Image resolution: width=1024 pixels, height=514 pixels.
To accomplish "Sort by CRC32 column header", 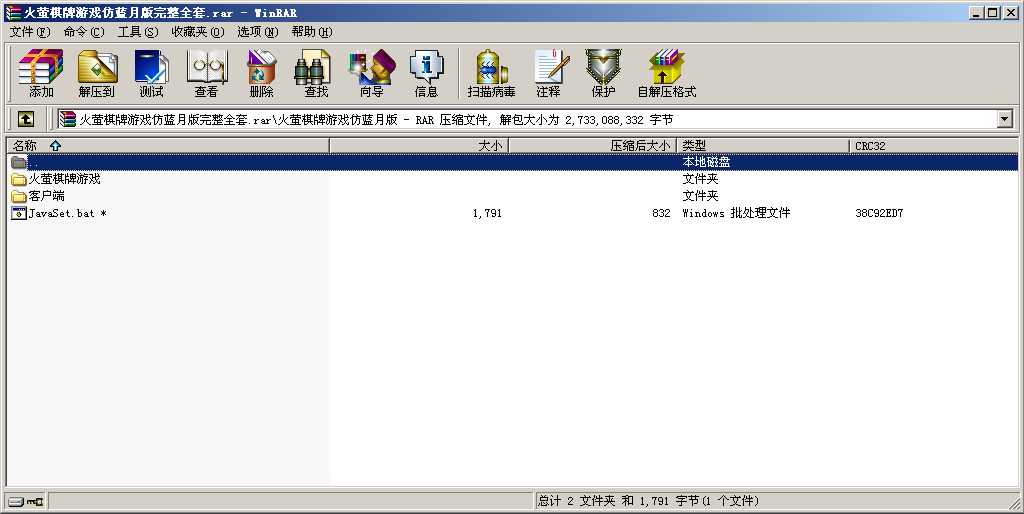I will tap(933, 146).
